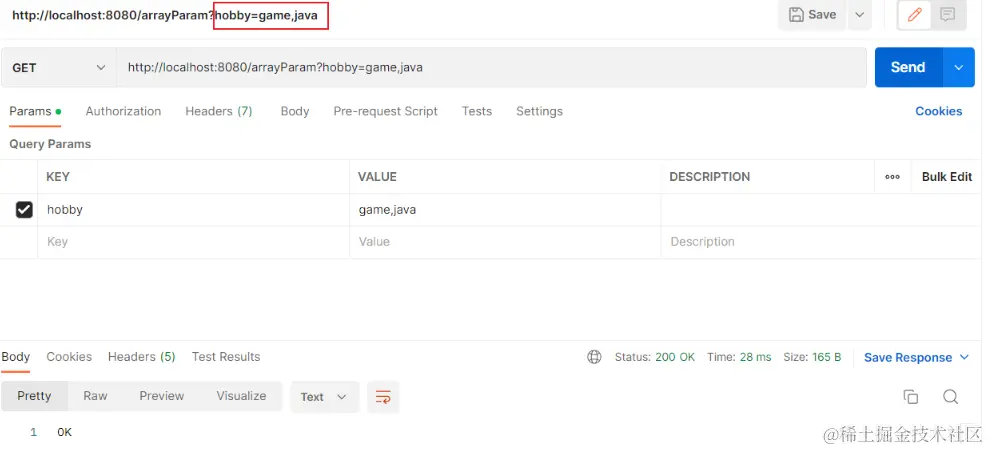The width and height of the screenshot is (989, 451).
Task: Open the response Cookies tab
Action: pos(69,357)
